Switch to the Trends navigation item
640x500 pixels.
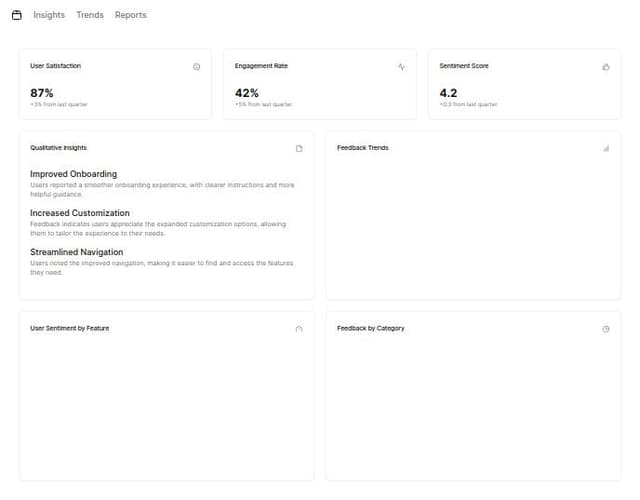click(x=90, y=15)
